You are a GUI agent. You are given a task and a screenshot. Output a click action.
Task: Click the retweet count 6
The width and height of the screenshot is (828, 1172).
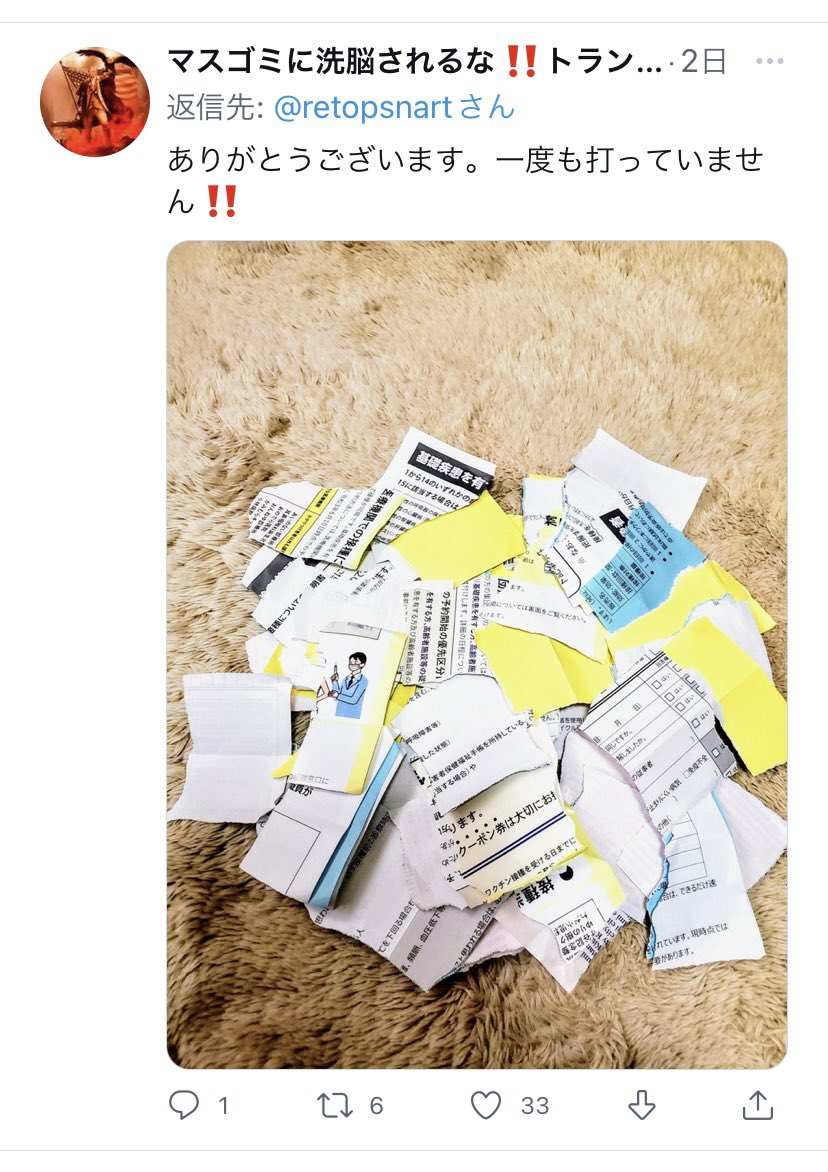[x=376, y=1105]
